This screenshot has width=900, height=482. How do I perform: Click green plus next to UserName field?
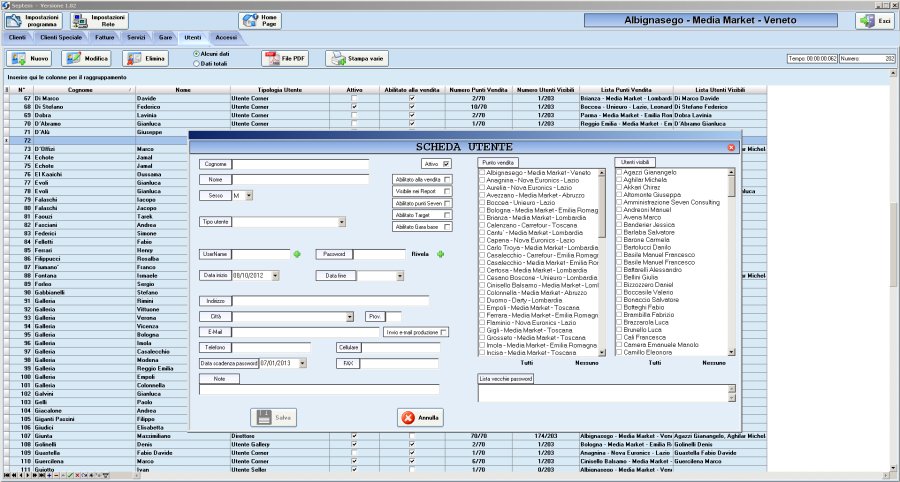pyautogui.click(x=296, y=255)
